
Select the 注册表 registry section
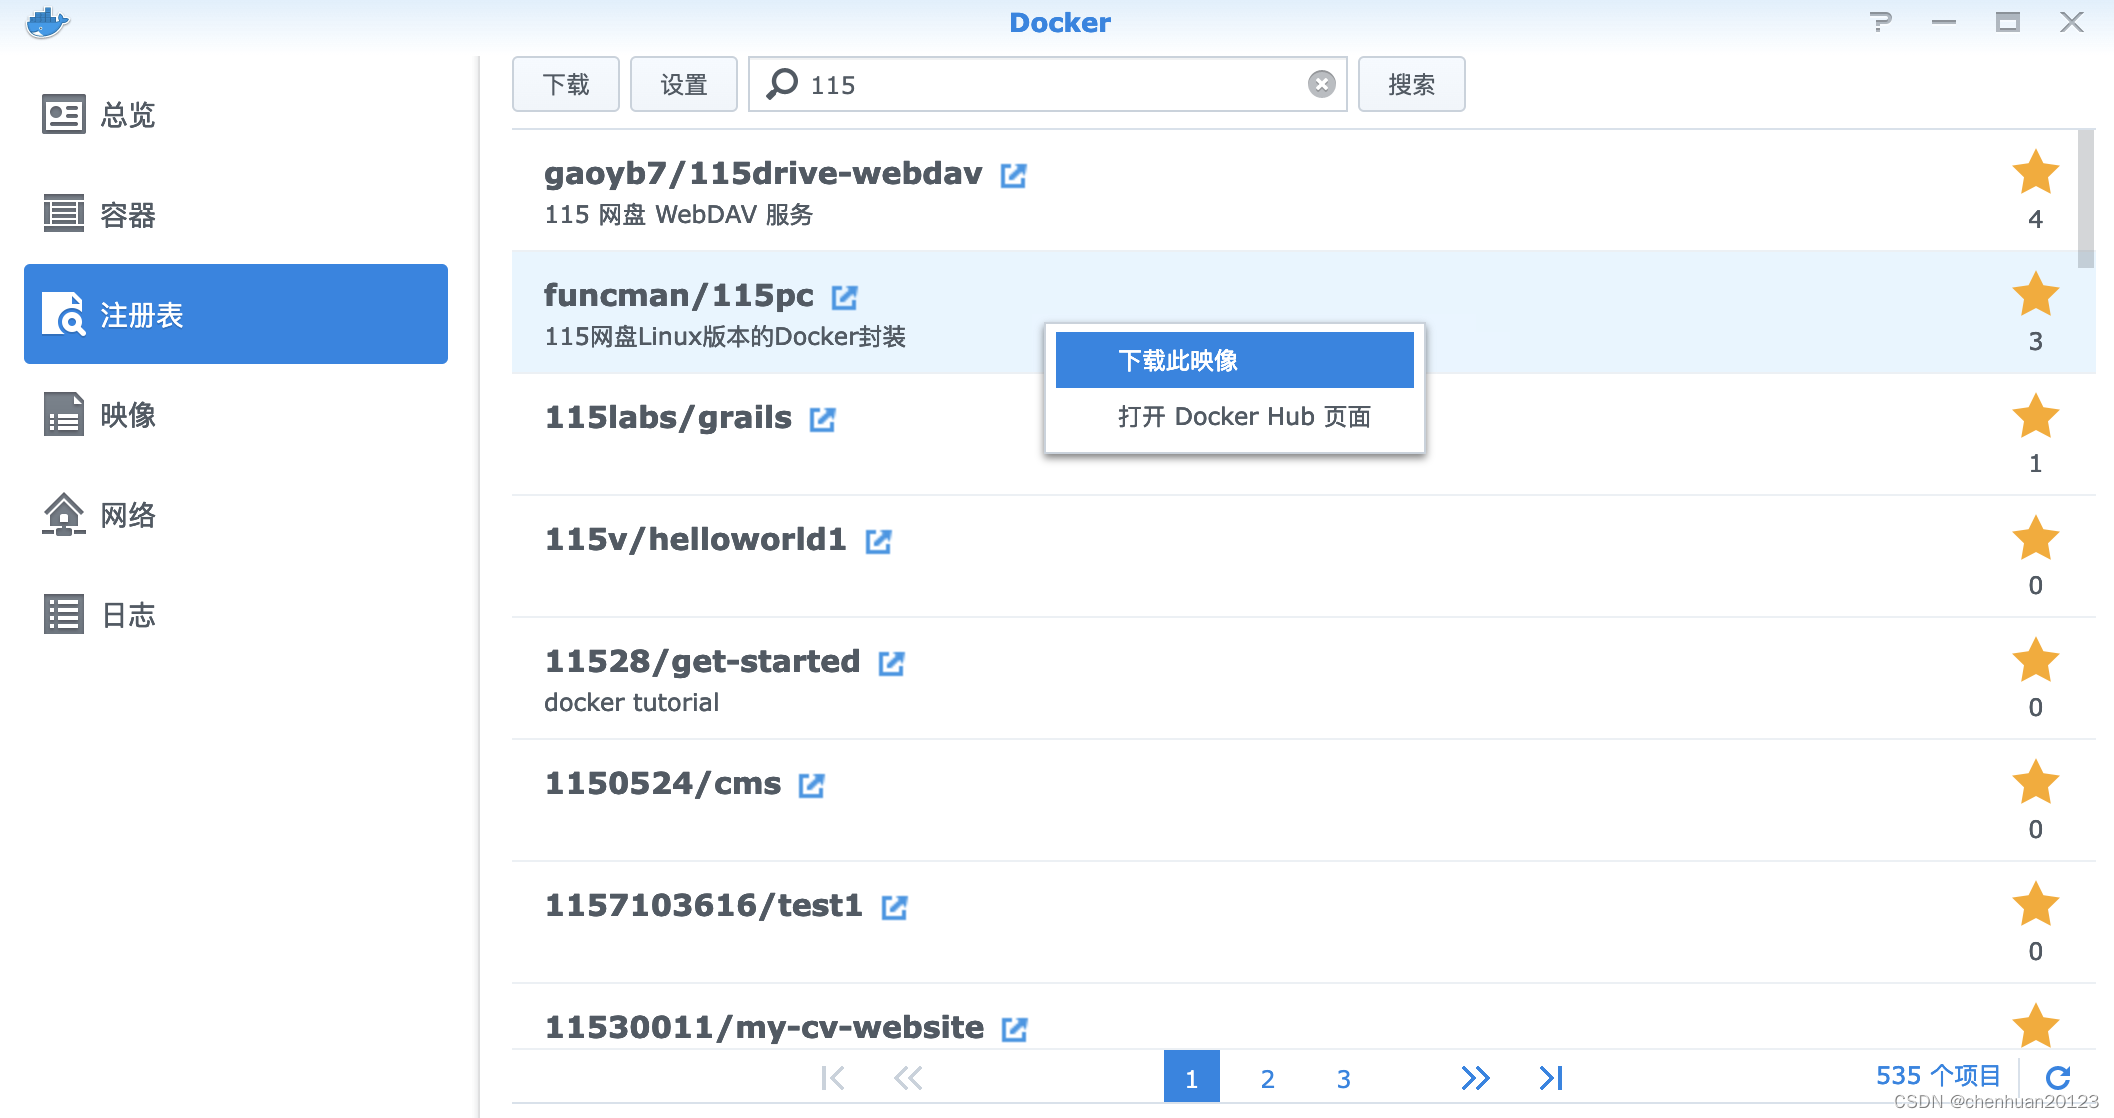(236, 314)
